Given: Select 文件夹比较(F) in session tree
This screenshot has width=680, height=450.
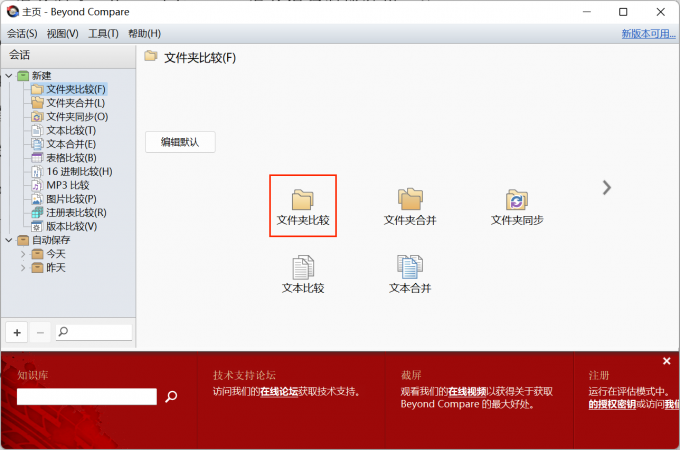Looking at the screenshot, I should tap(76, 89).
